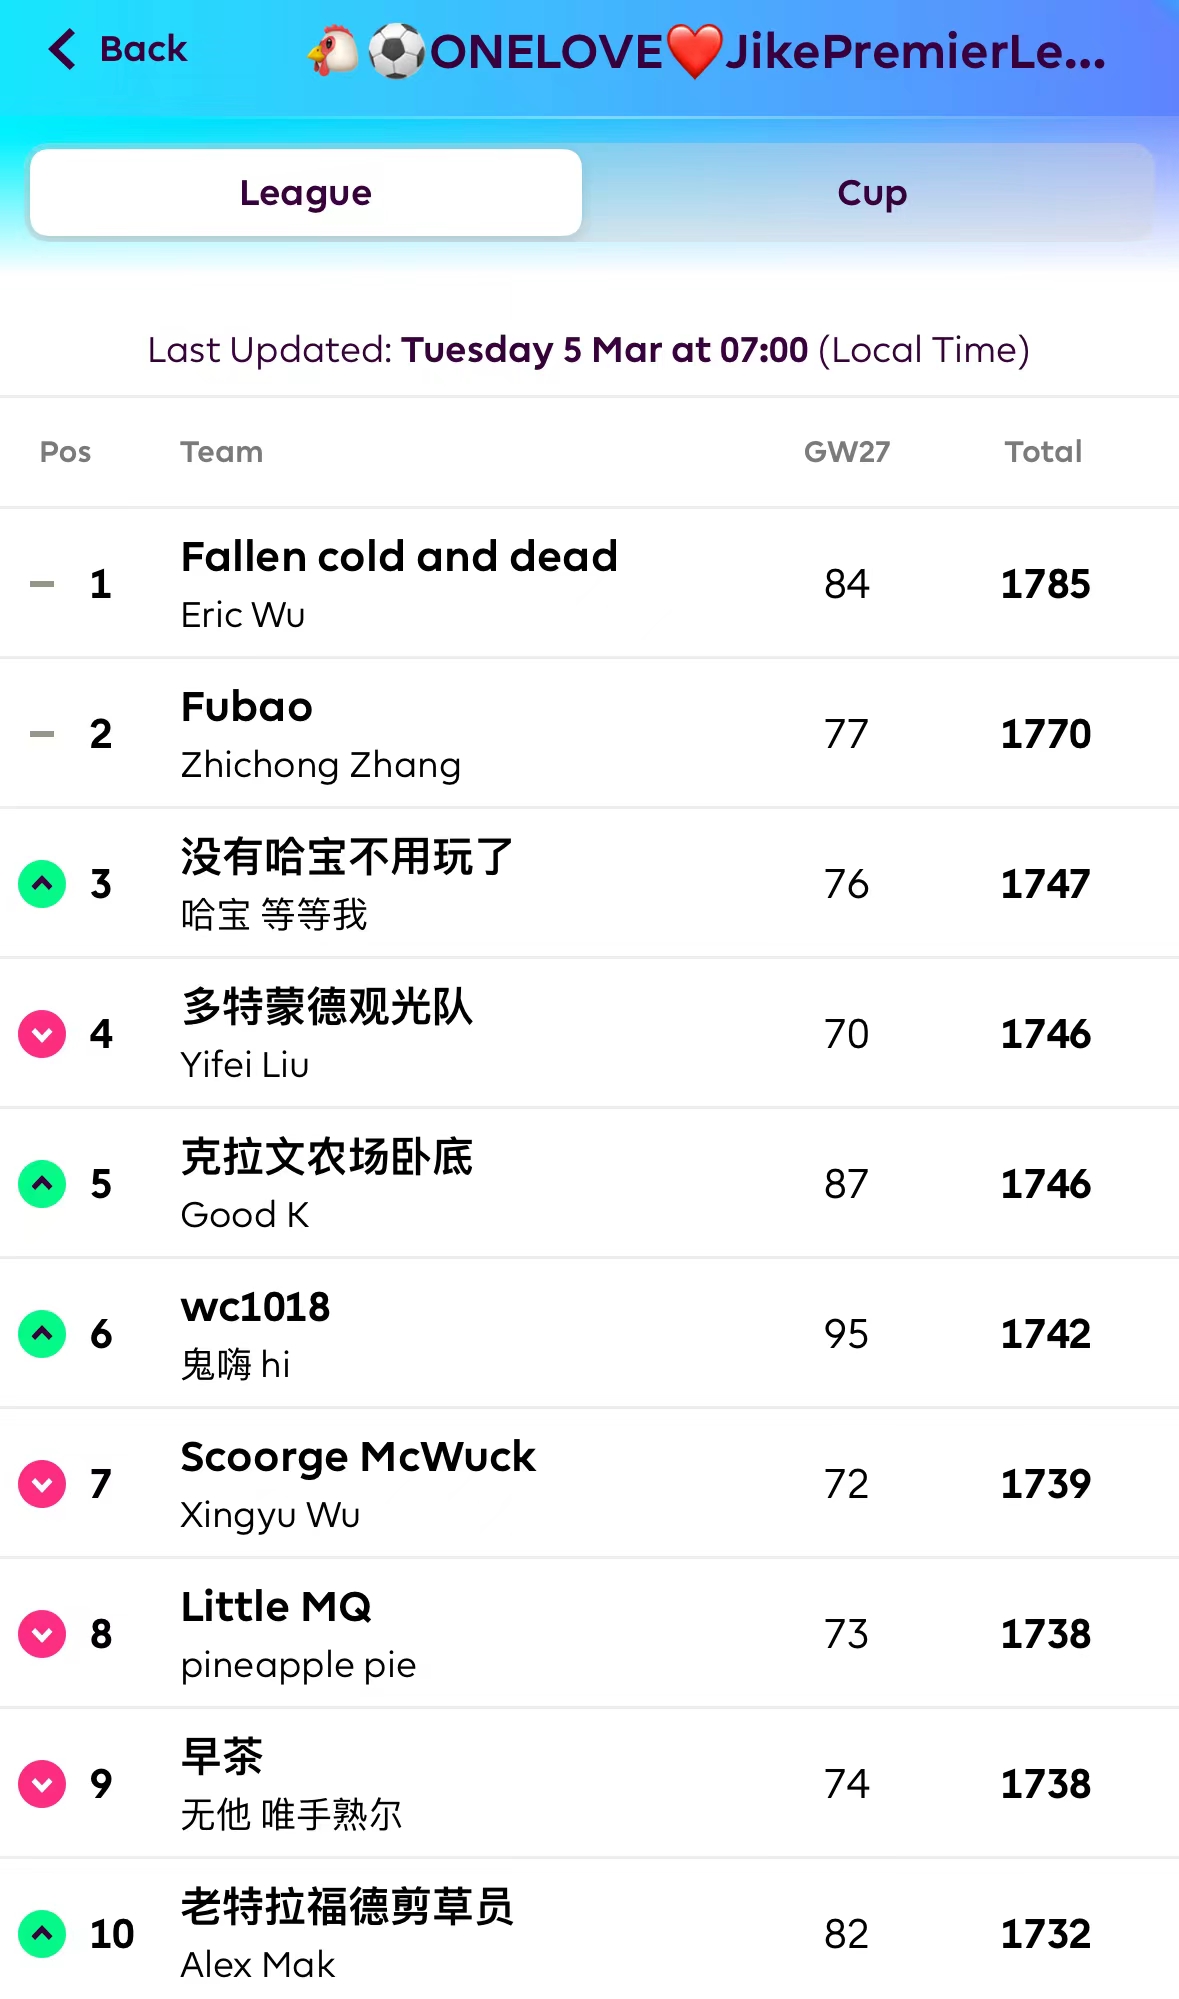1179x1999 pixels.
Task: Click red down arrow beside Scoorge McWuck
Action: tap(42, 1484)
